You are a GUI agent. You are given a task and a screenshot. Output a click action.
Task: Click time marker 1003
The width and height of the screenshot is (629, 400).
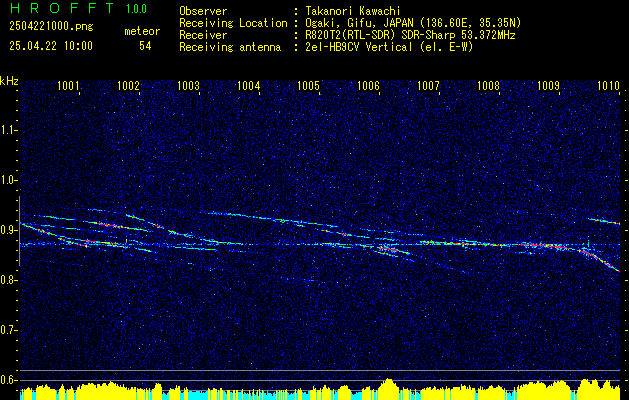pos(189,85)
